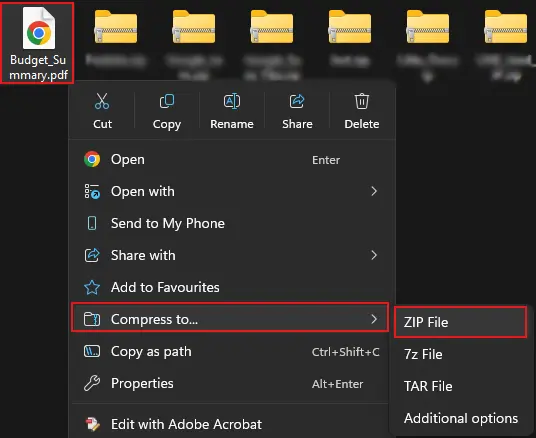Click the Copy icon in context menu
This screenshot has width=536, height=438.
(167, 101)
